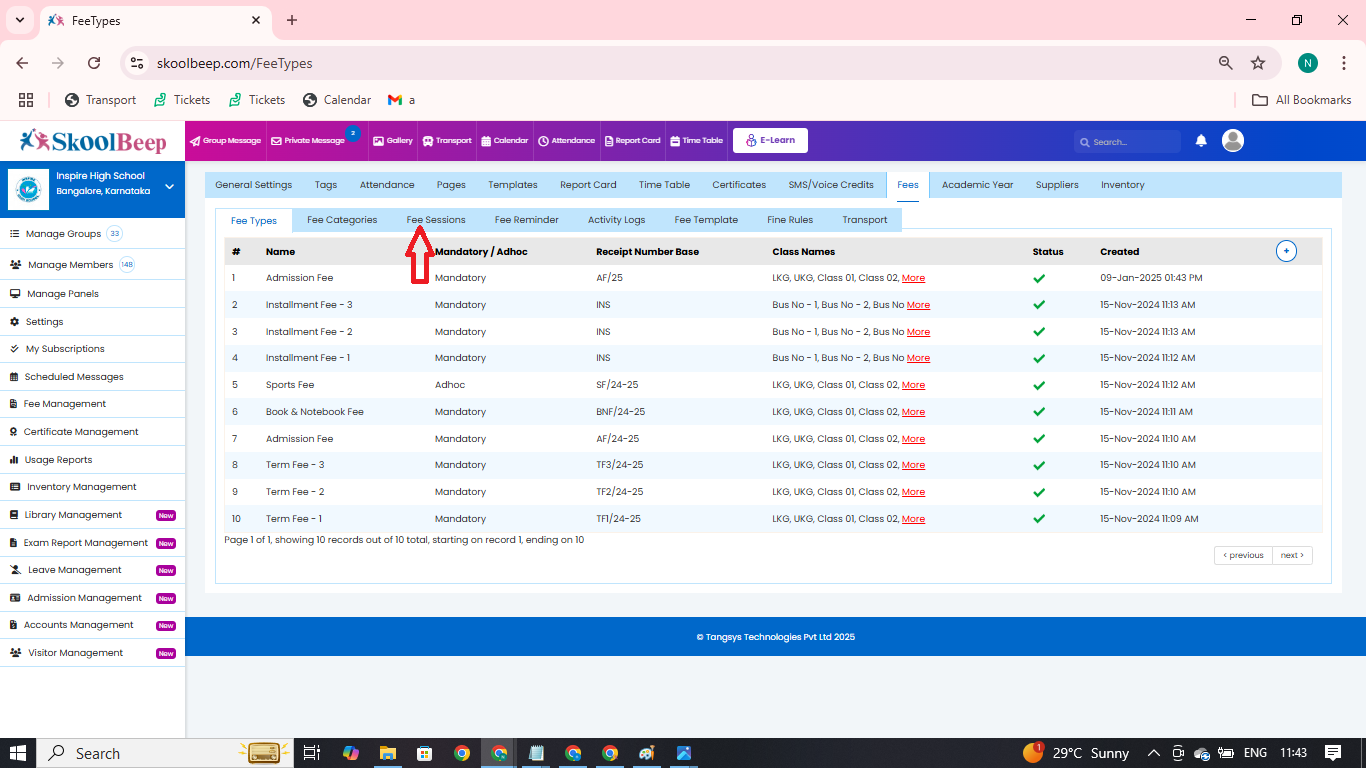Open a new browser tab

tap(292, 20)
